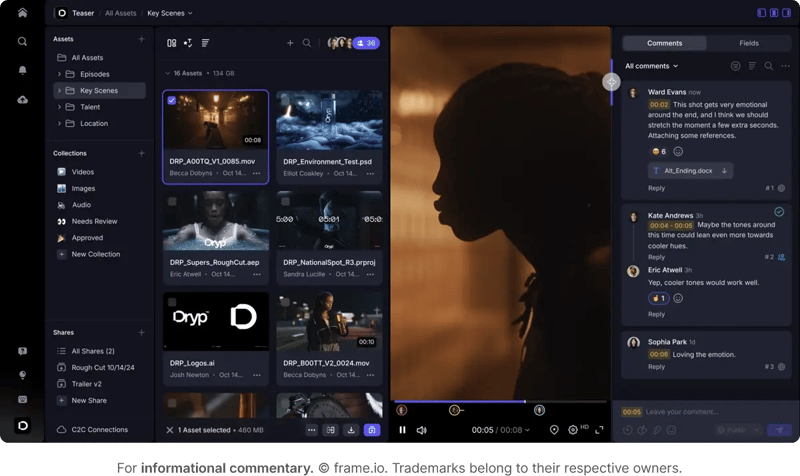Compare selected asset icon

pos(331,430)
